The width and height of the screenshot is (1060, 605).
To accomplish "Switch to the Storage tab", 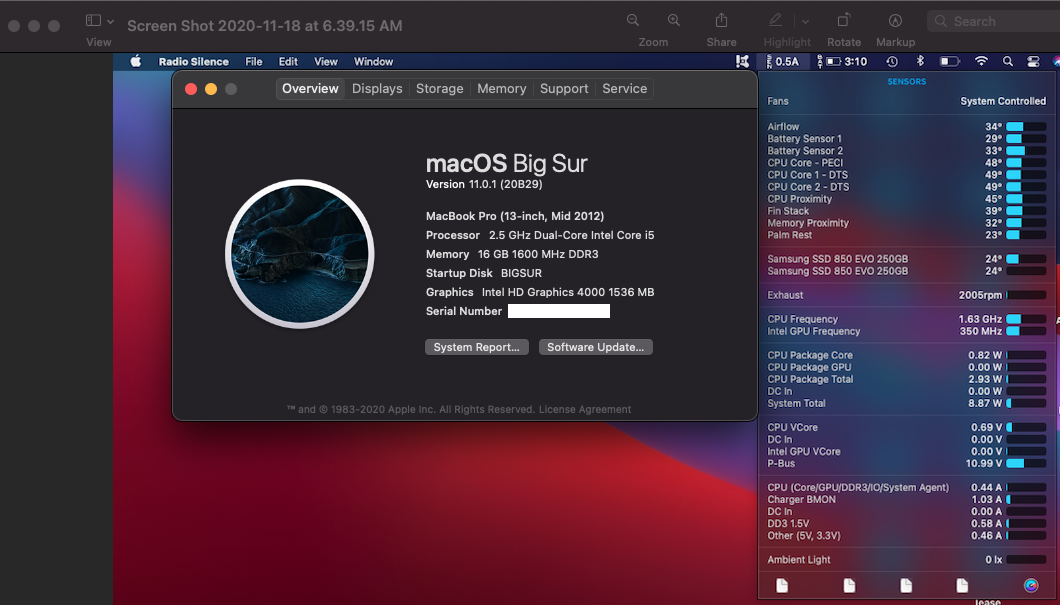I will (x=439, y=89).
